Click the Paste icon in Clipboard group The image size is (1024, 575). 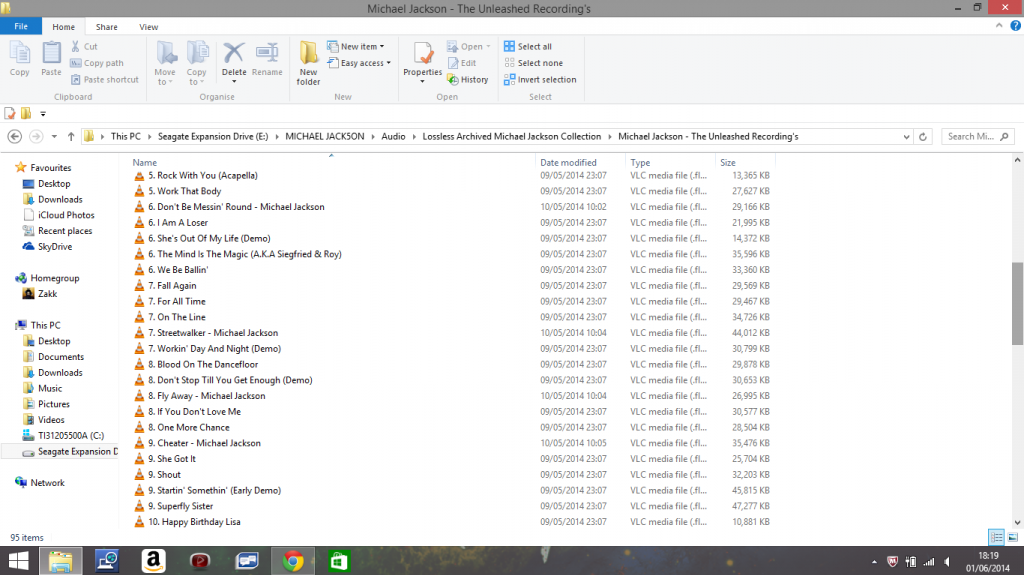(x=51, y=58)
